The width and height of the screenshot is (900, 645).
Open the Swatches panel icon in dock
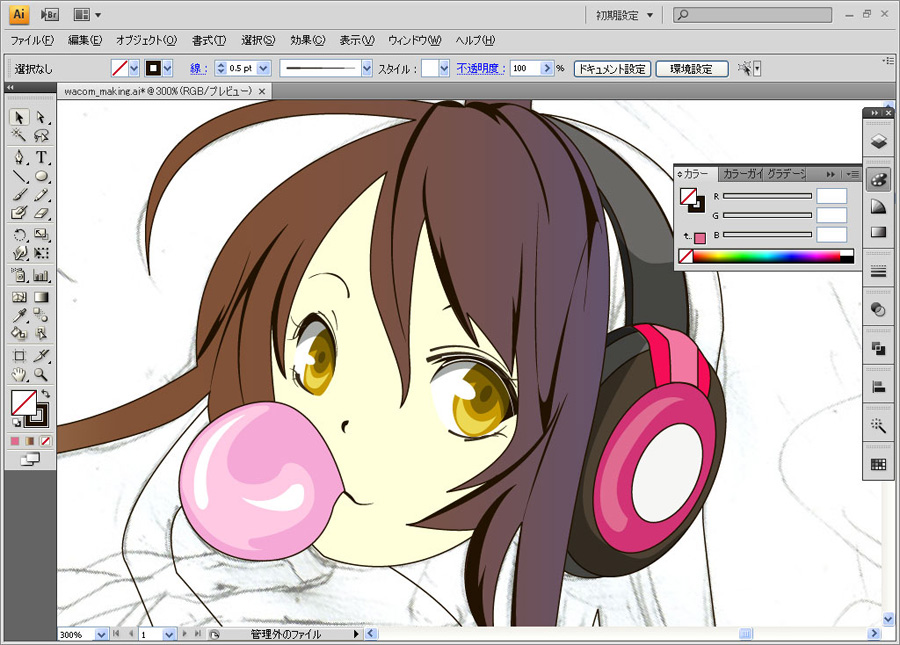click(878, 464)
